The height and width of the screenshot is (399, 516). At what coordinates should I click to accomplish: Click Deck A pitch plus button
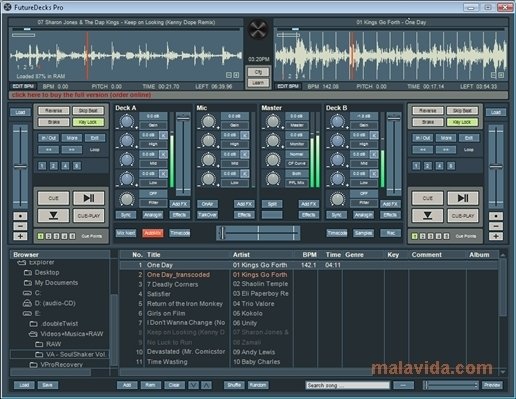tap(20, 236)
